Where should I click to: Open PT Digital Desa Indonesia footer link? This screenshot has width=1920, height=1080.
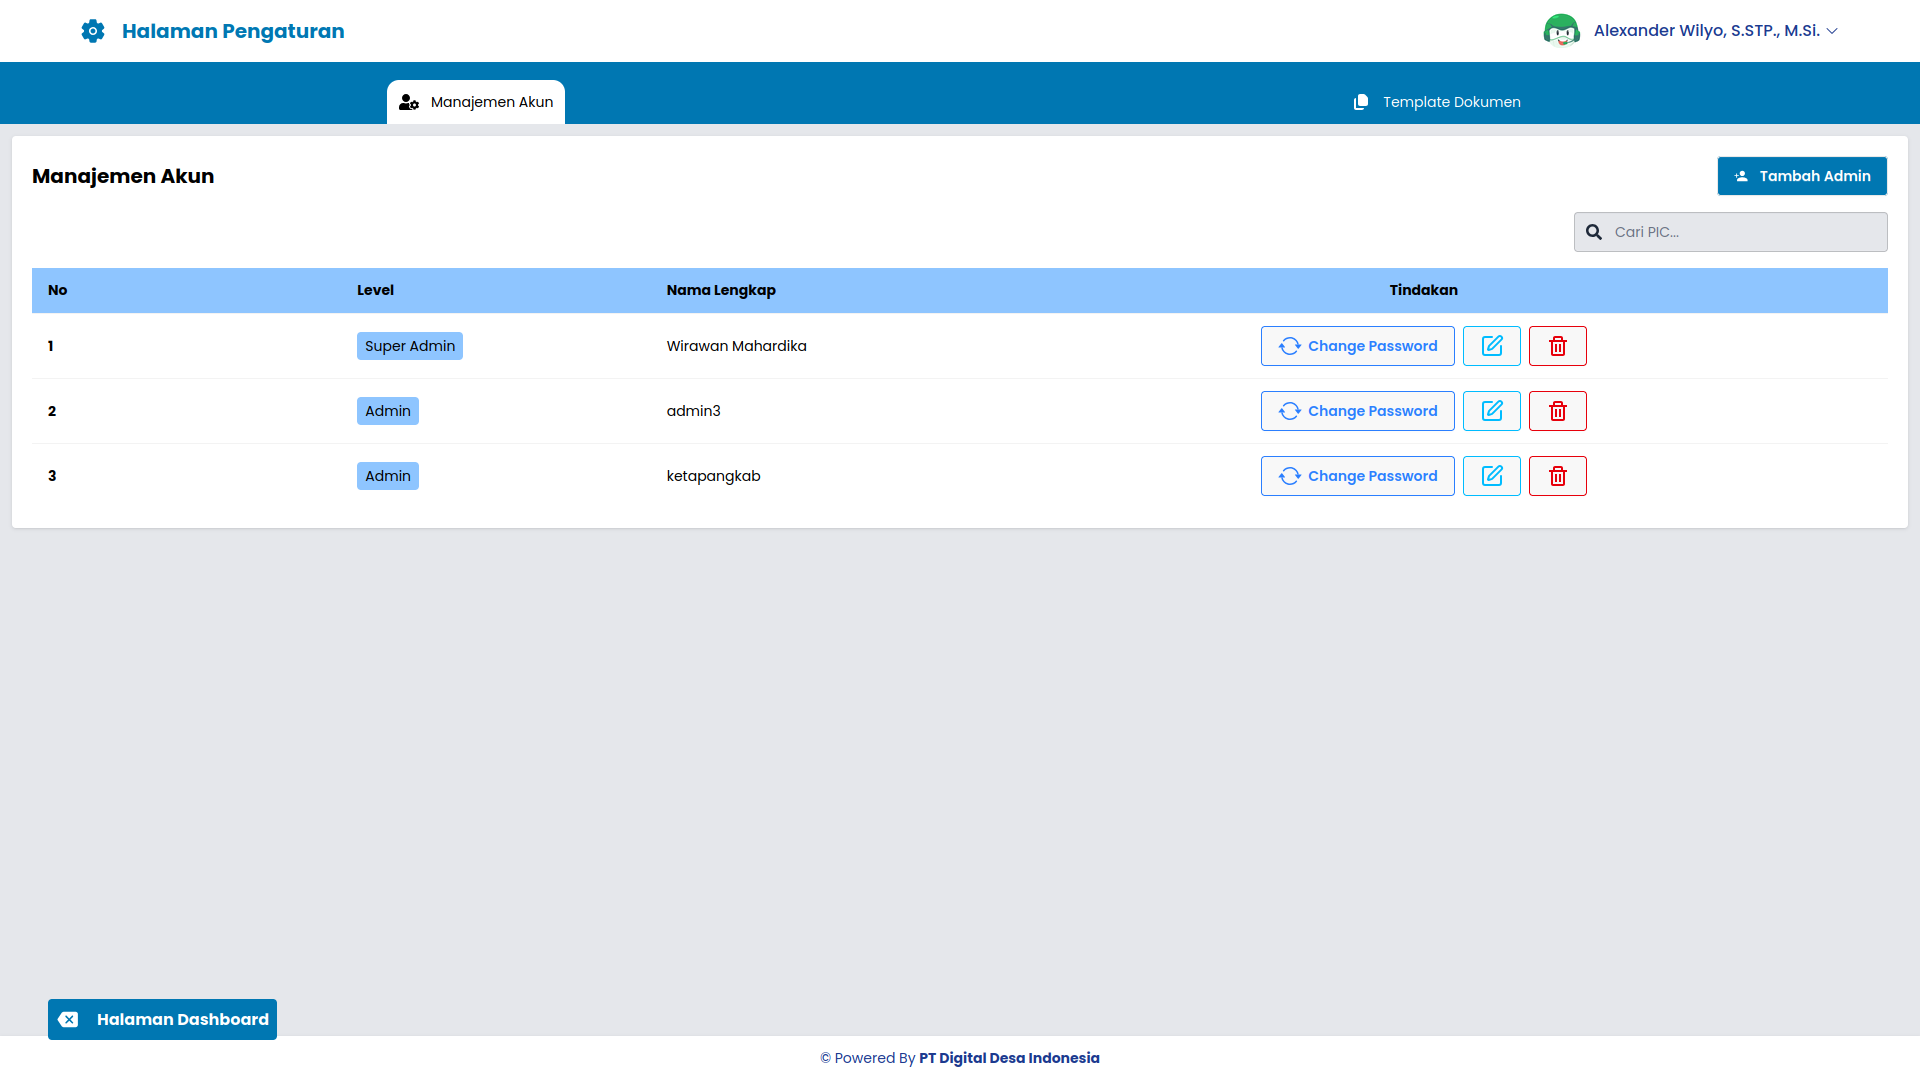coord(1008,1058)
